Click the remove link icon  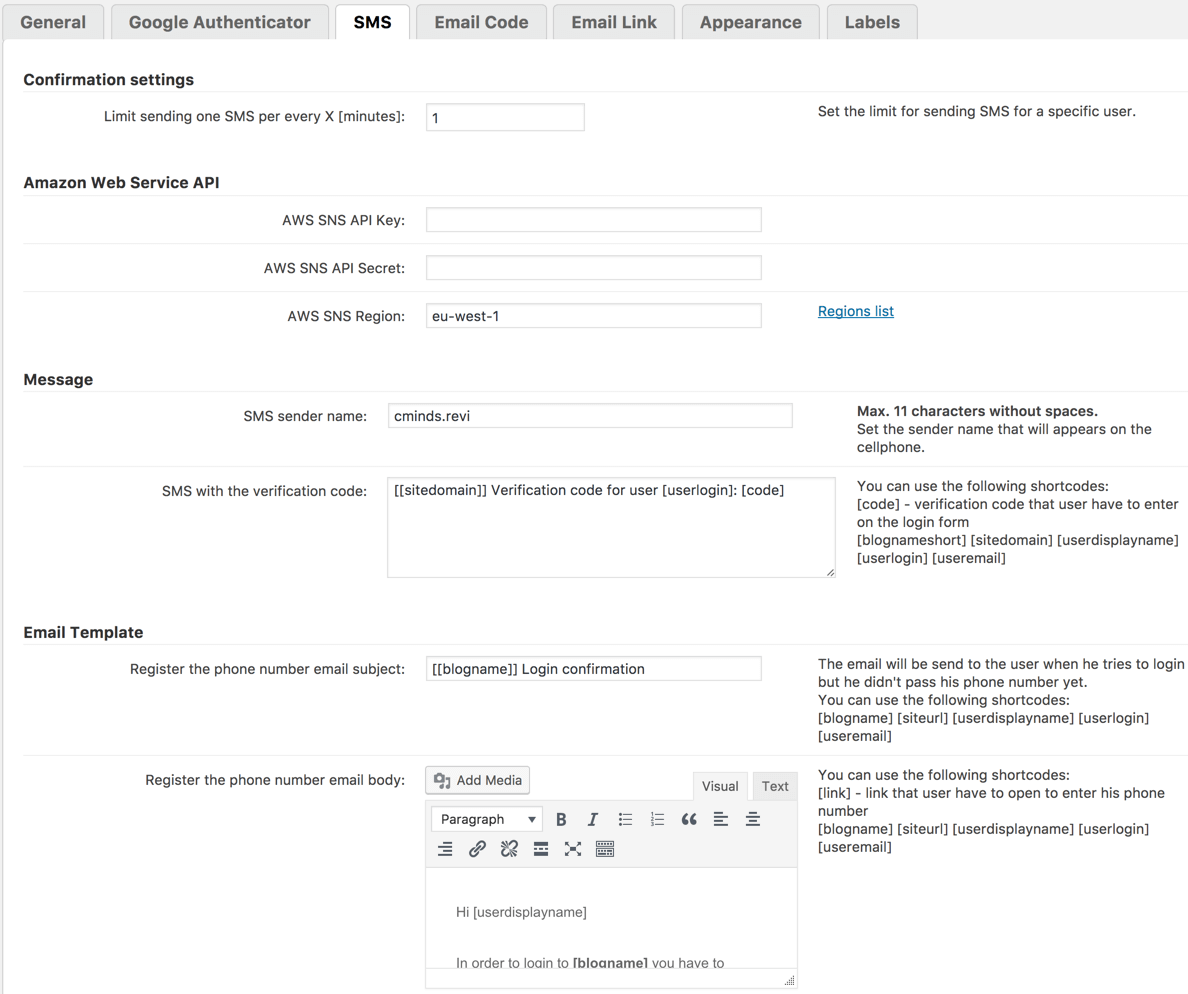(x=509, y=849)
